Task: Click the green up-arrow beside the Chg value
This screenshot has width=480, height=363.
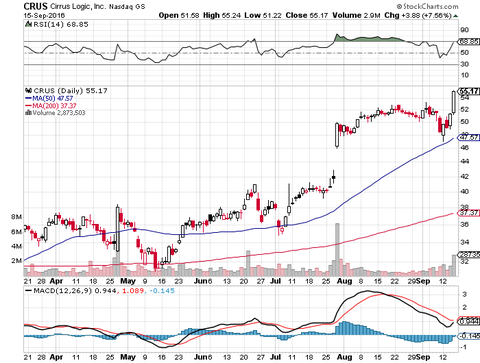Action: click(x=456, y=16)
